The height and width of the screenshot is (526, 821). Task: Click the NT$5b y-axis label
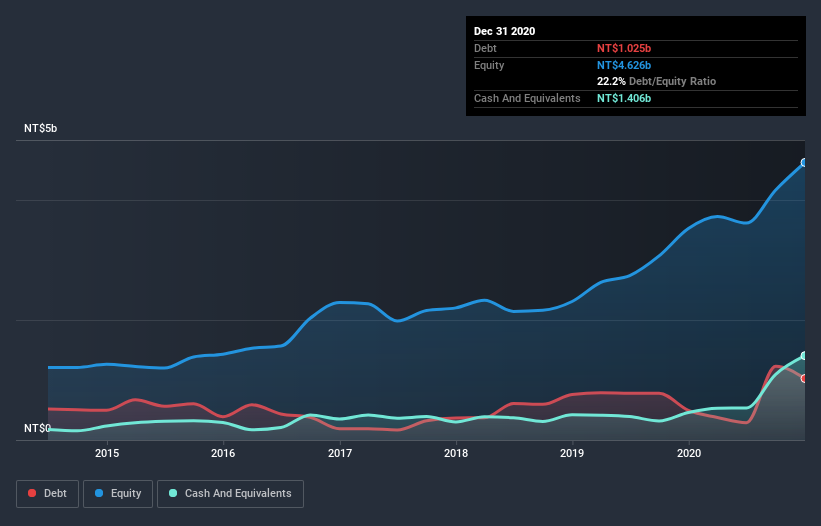(40, 128)
